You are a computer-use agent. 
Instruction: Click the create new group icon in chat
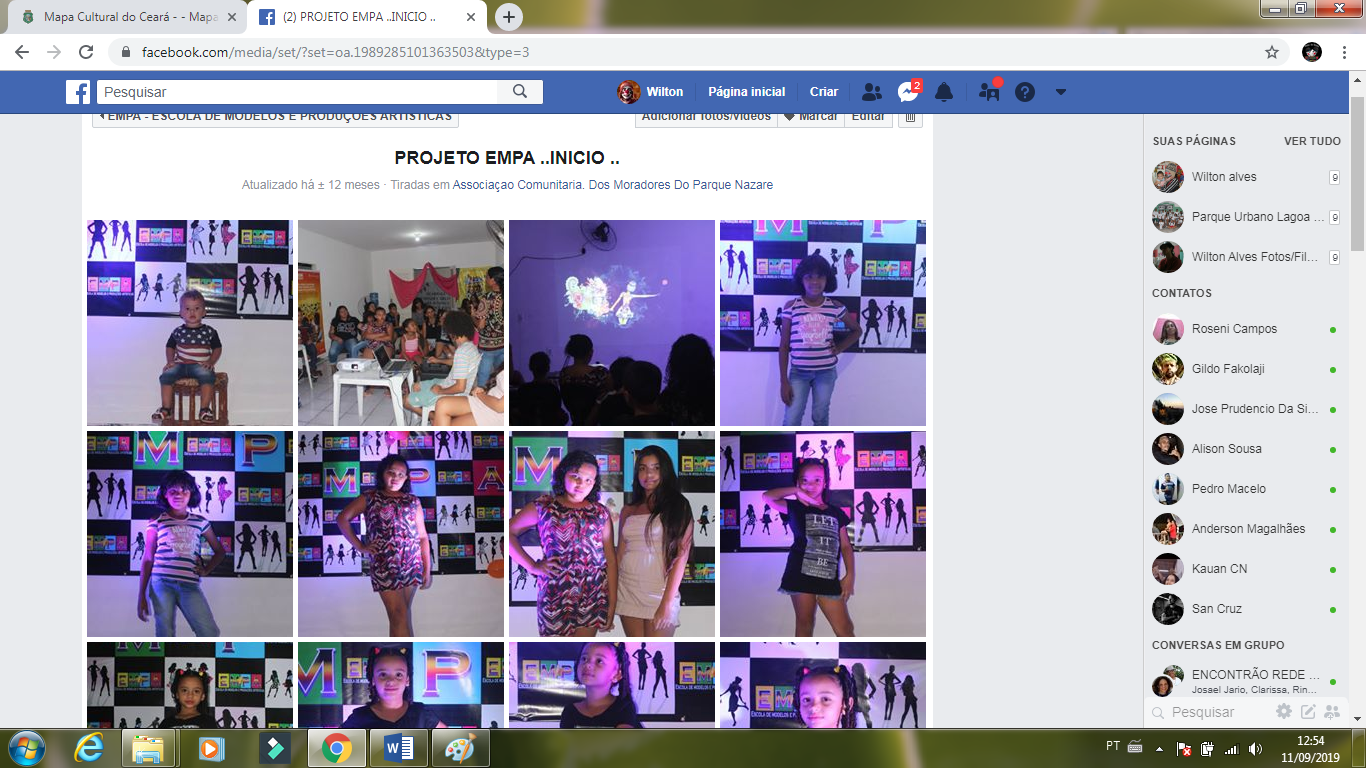tap(1332, 712)
